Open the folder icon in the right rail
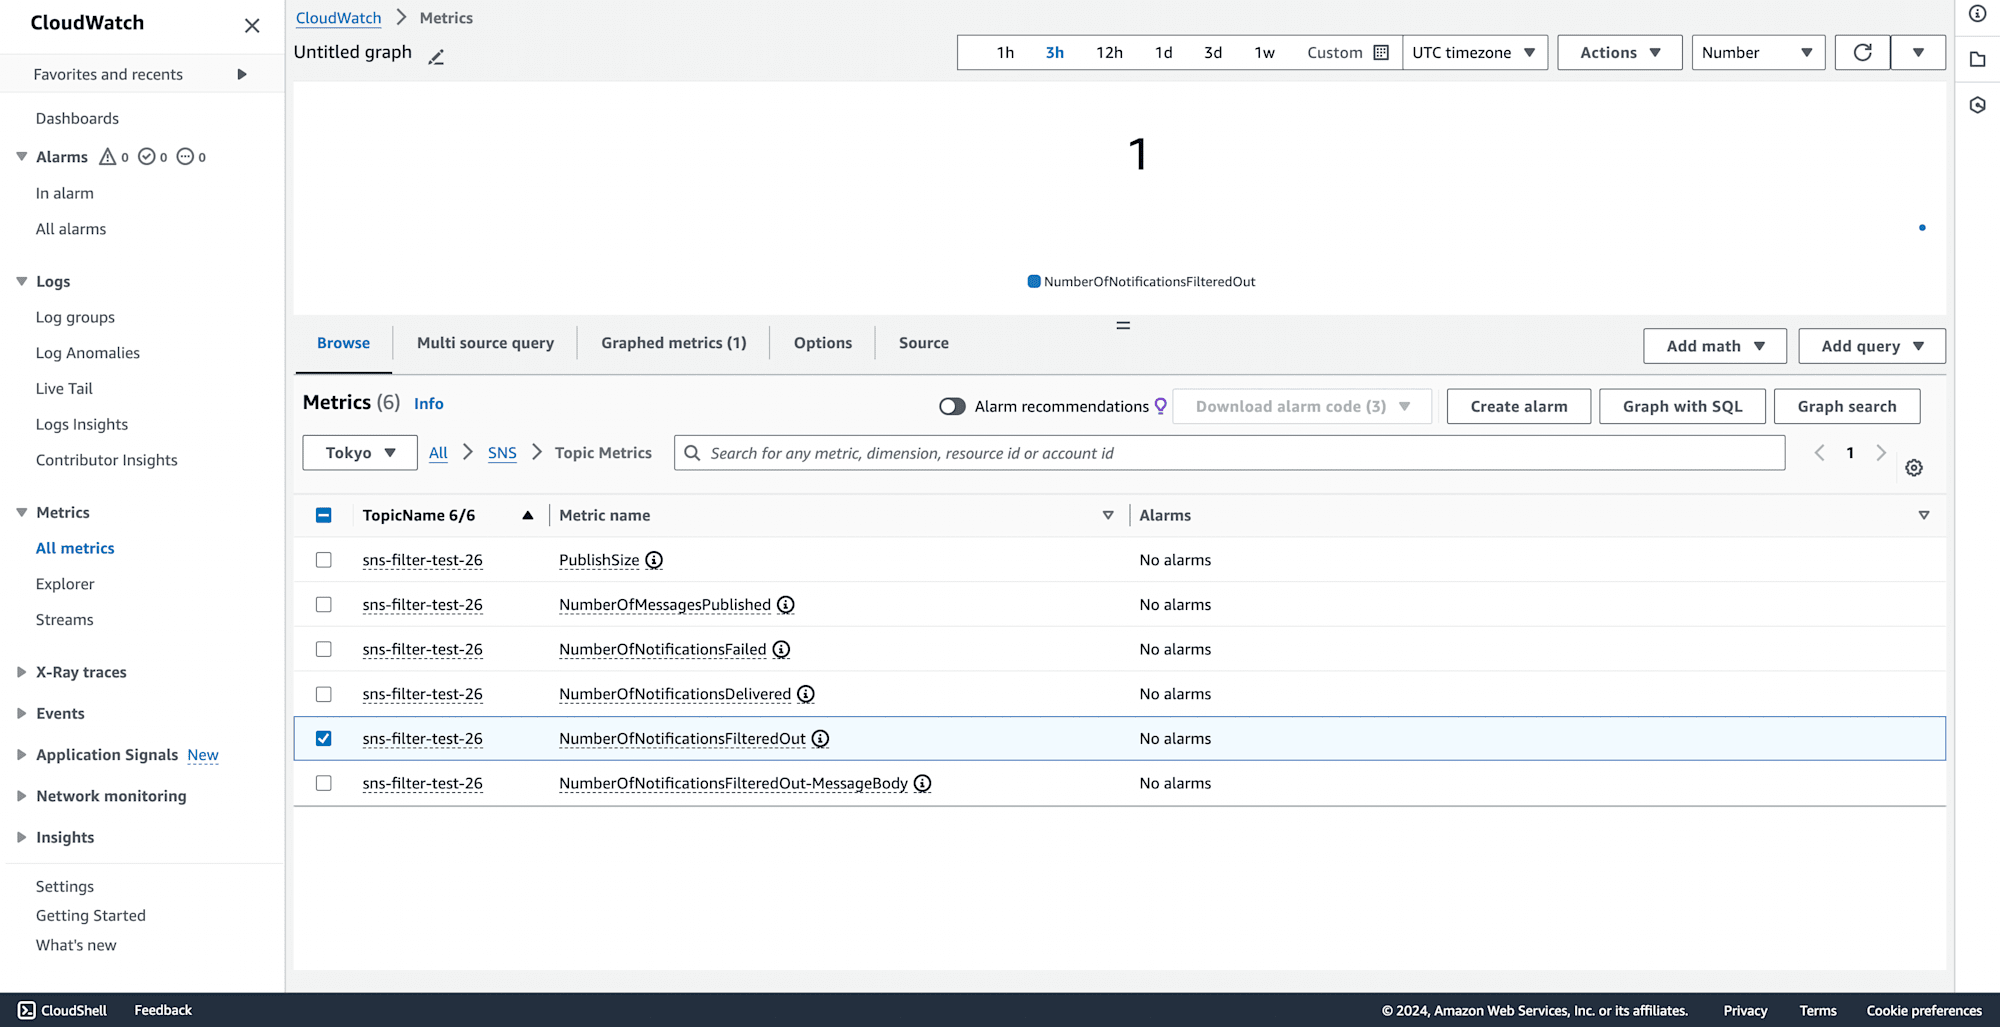The image size is (2000, 1027). coord(1977,60)
